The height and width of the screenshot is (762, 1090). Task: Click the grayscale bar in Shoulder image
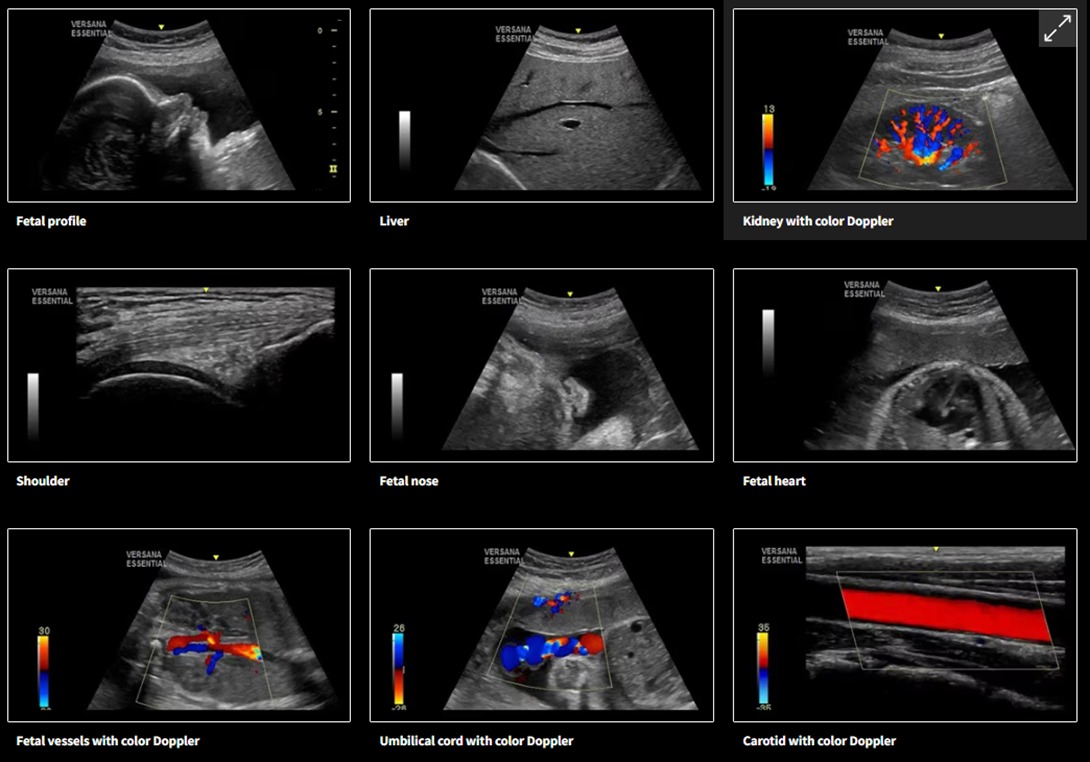(x=33, y=405)
